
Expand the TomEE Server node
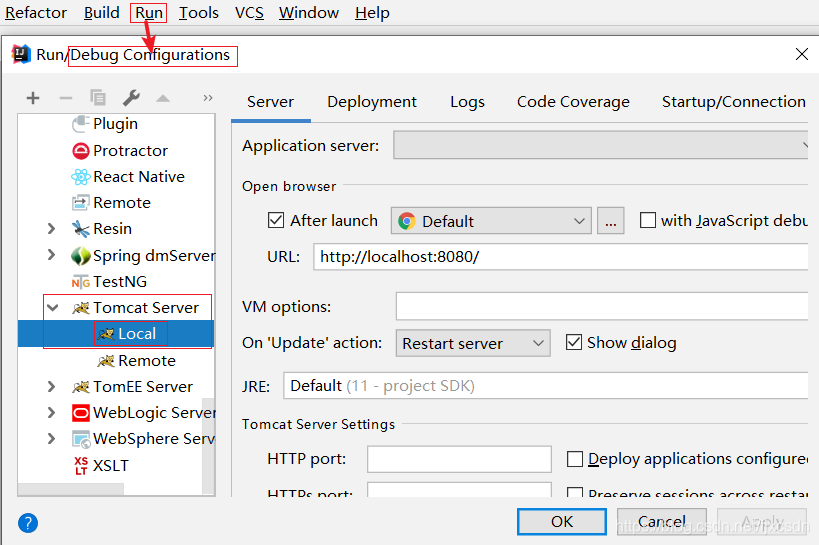point(51,386)
